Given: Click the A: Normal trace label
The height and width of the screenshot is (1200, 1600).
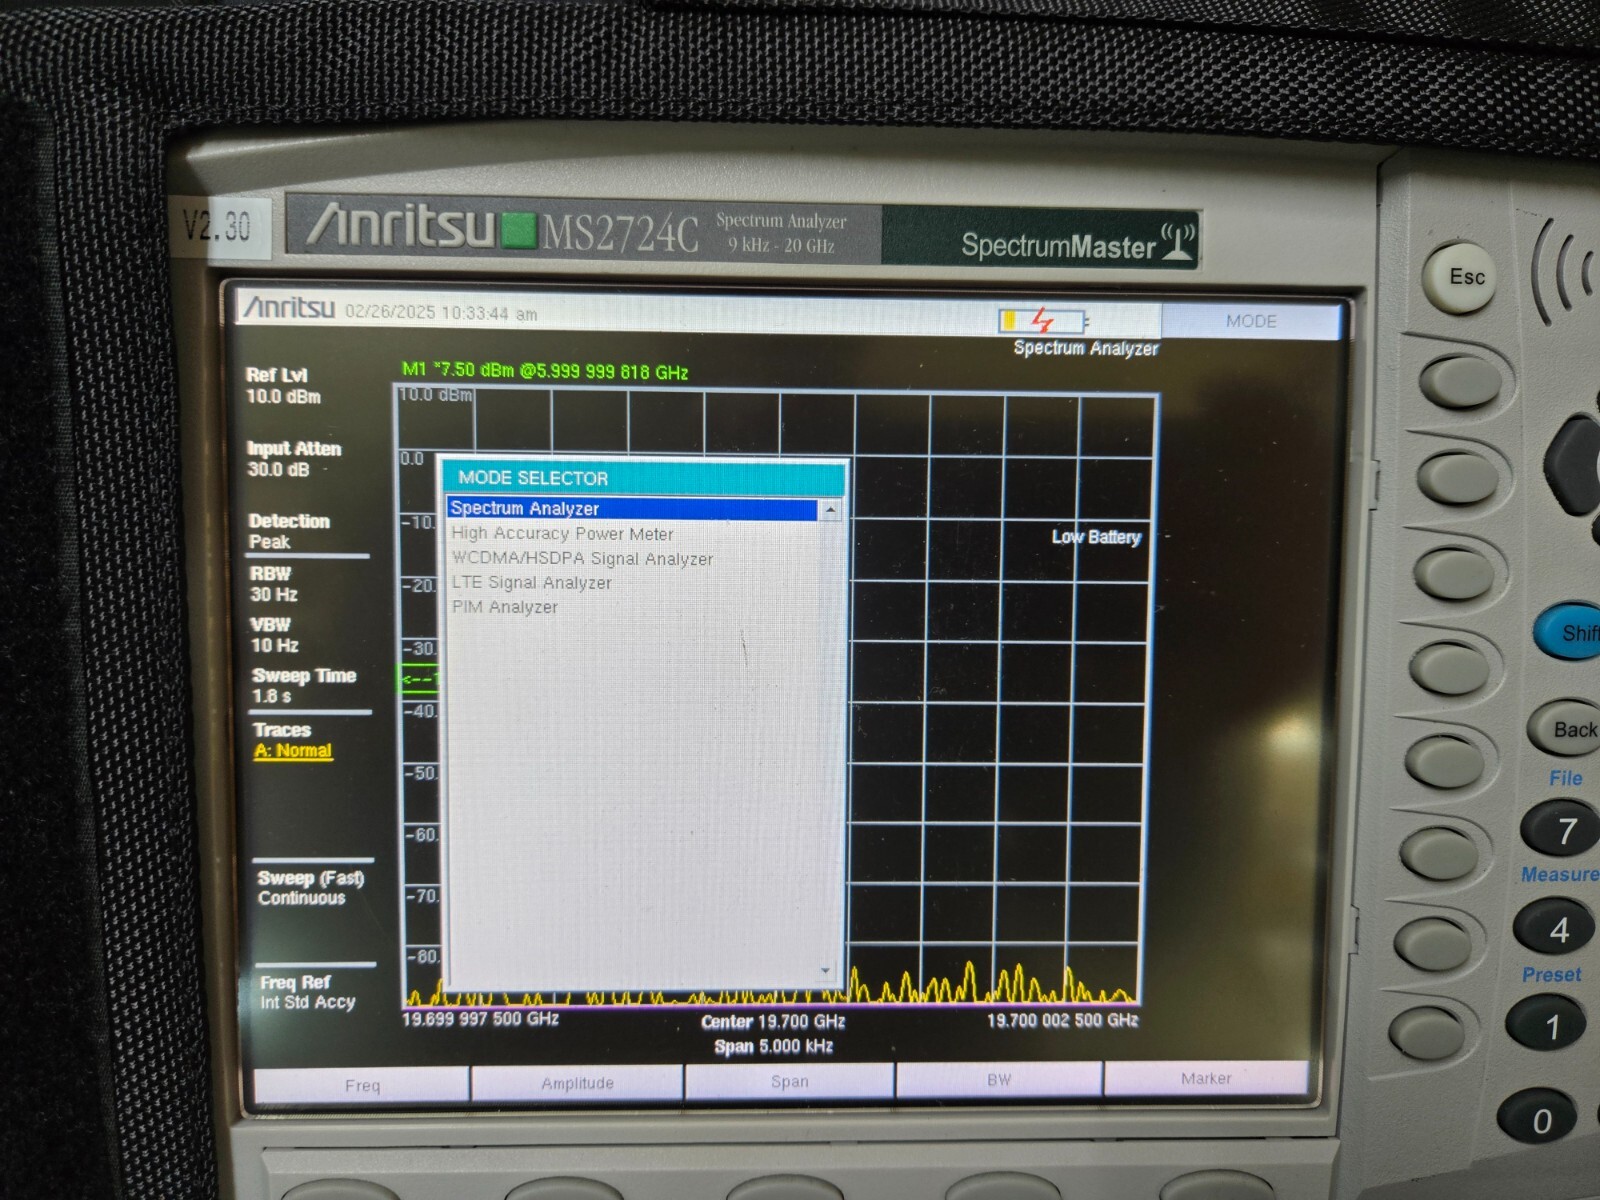Looking at the screenshot, I should (x=293, y=751).
